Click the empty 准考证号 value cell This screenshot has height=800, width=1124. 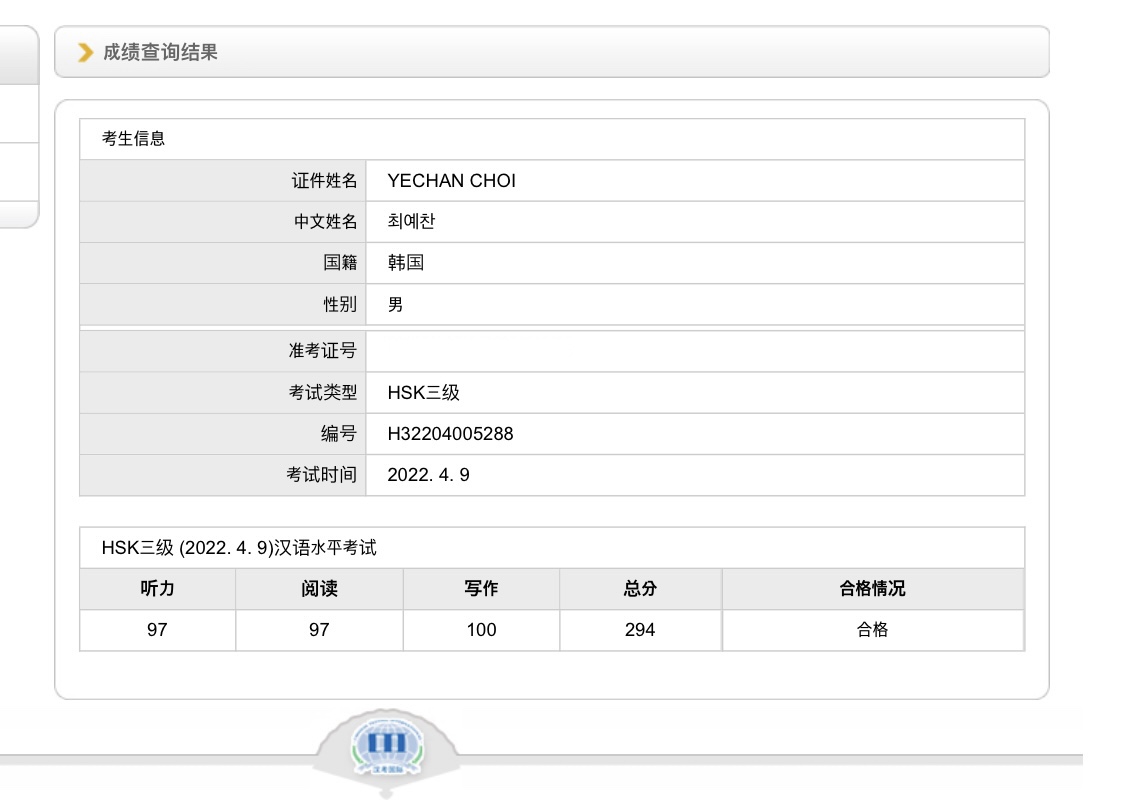(x=695, y=351)
